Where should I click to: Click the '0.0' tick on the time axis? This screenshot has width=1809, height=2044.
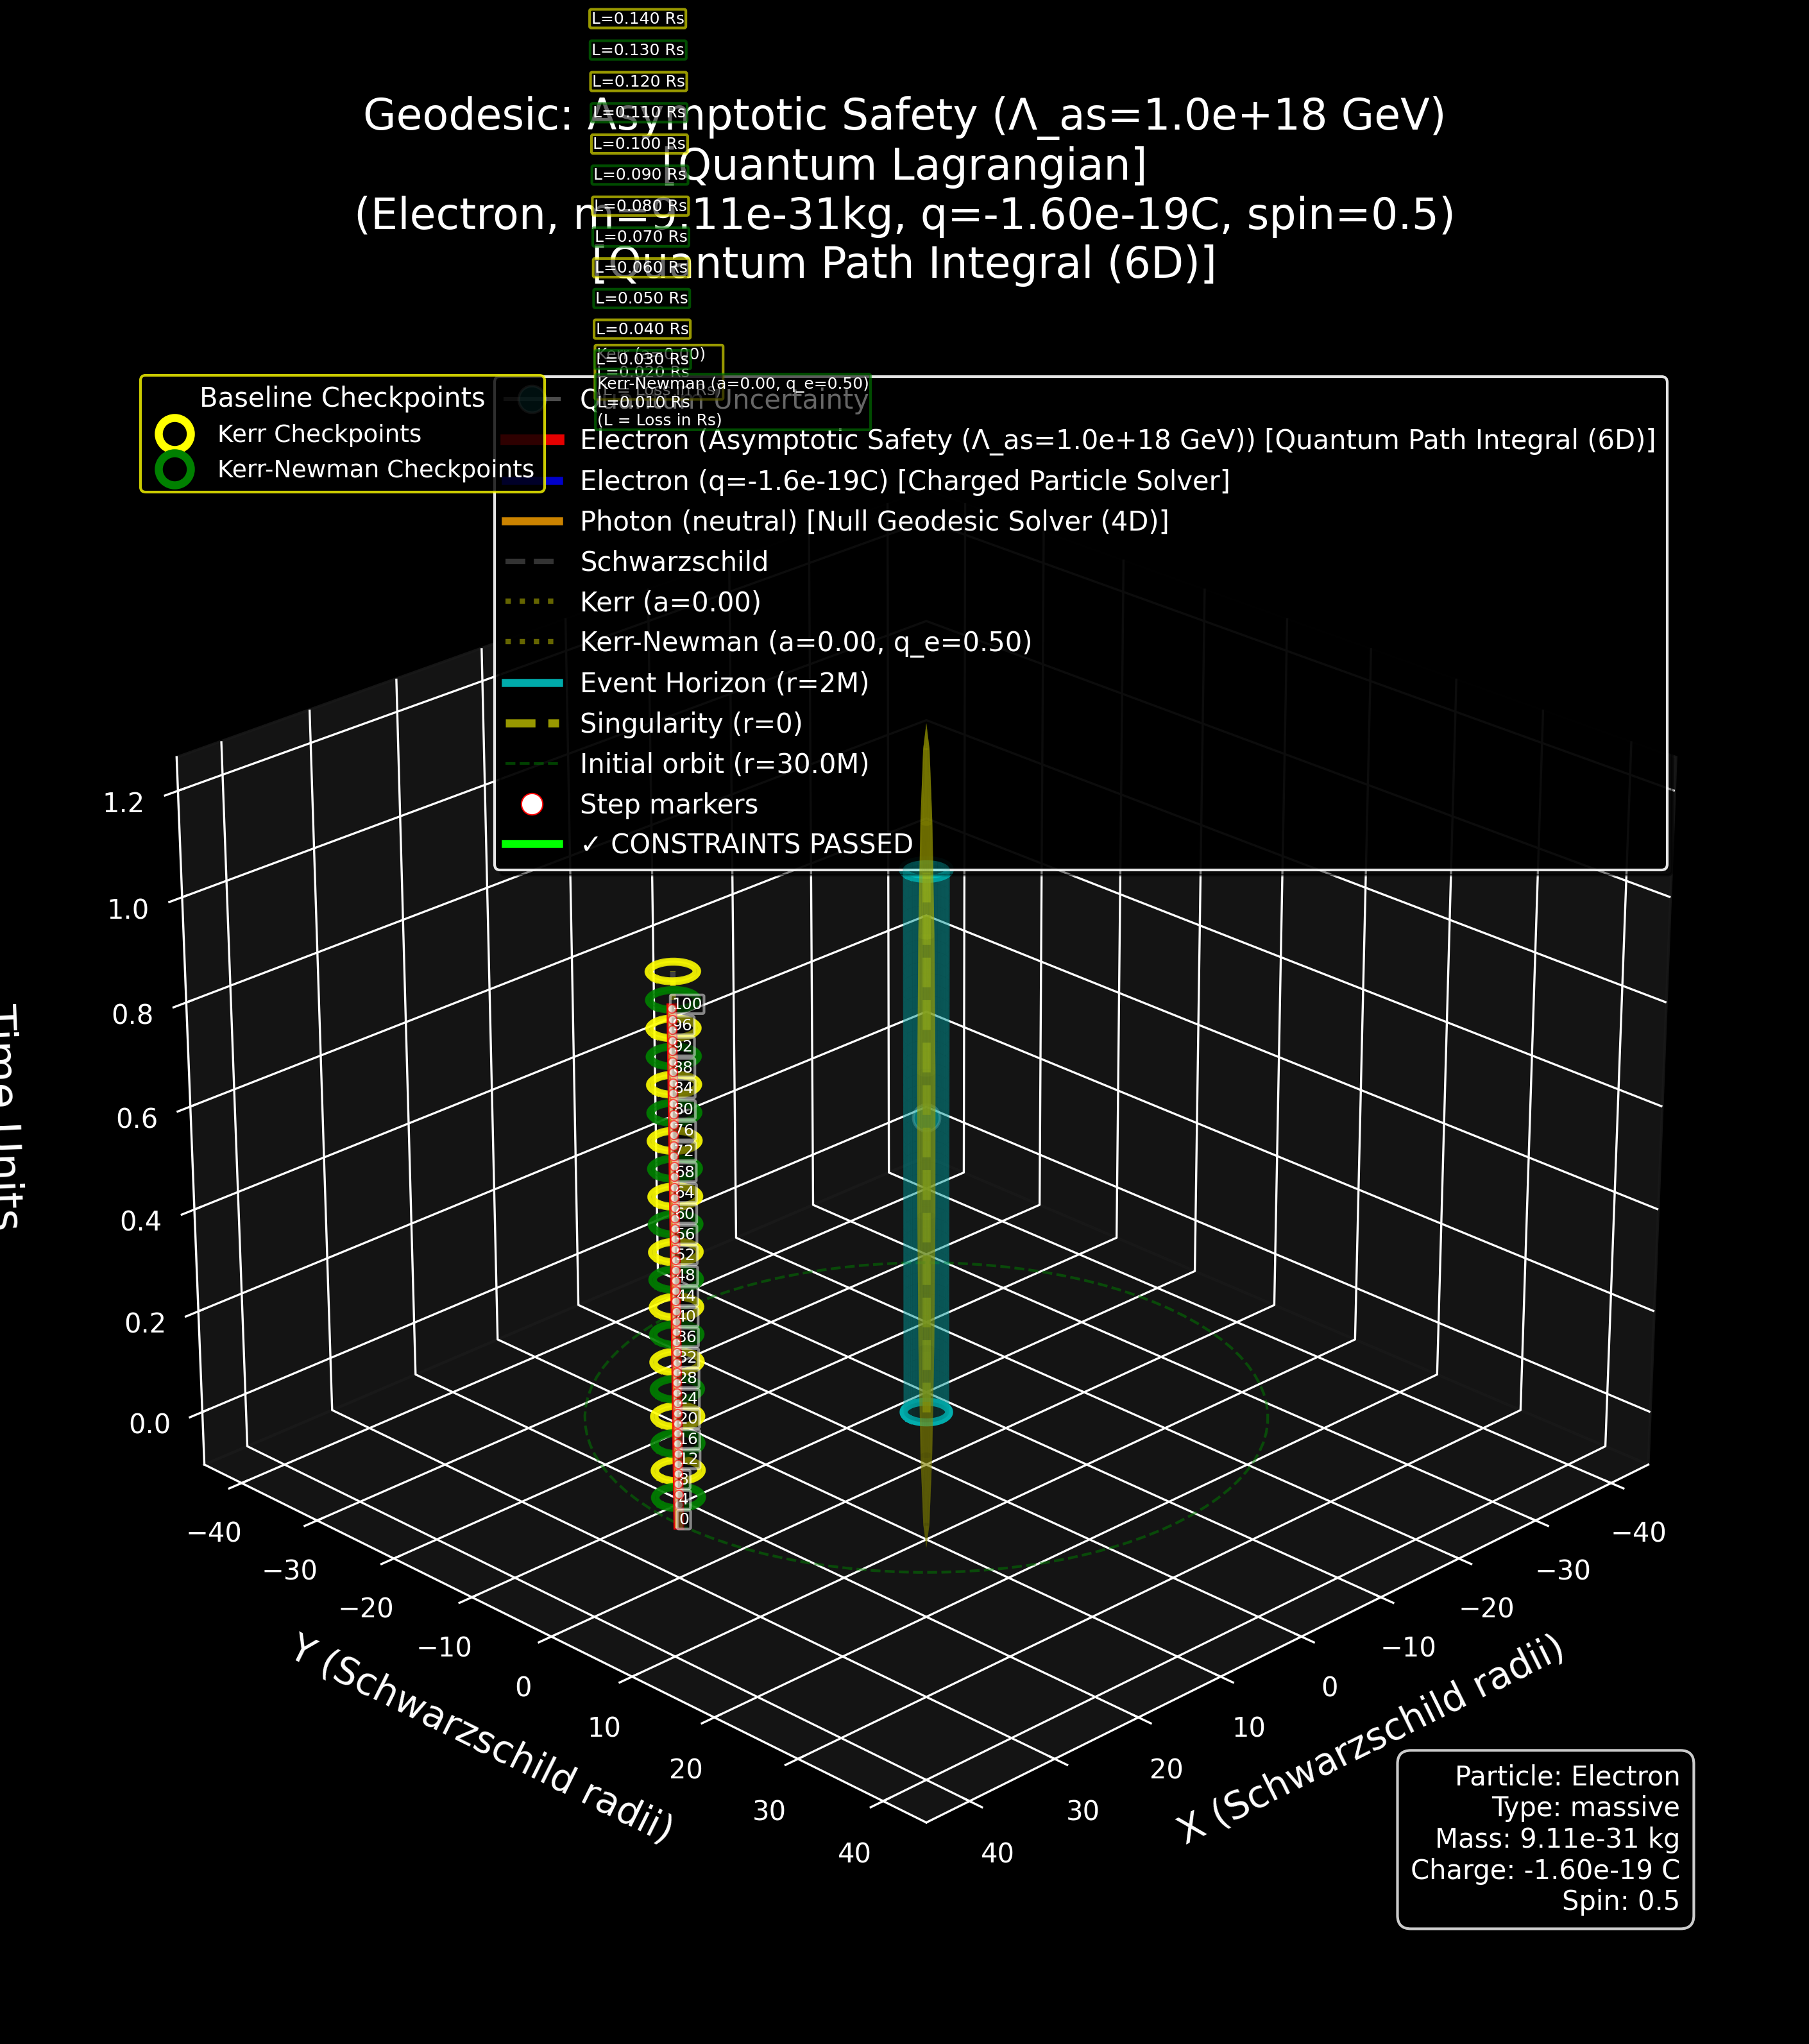coord(150,1423)
